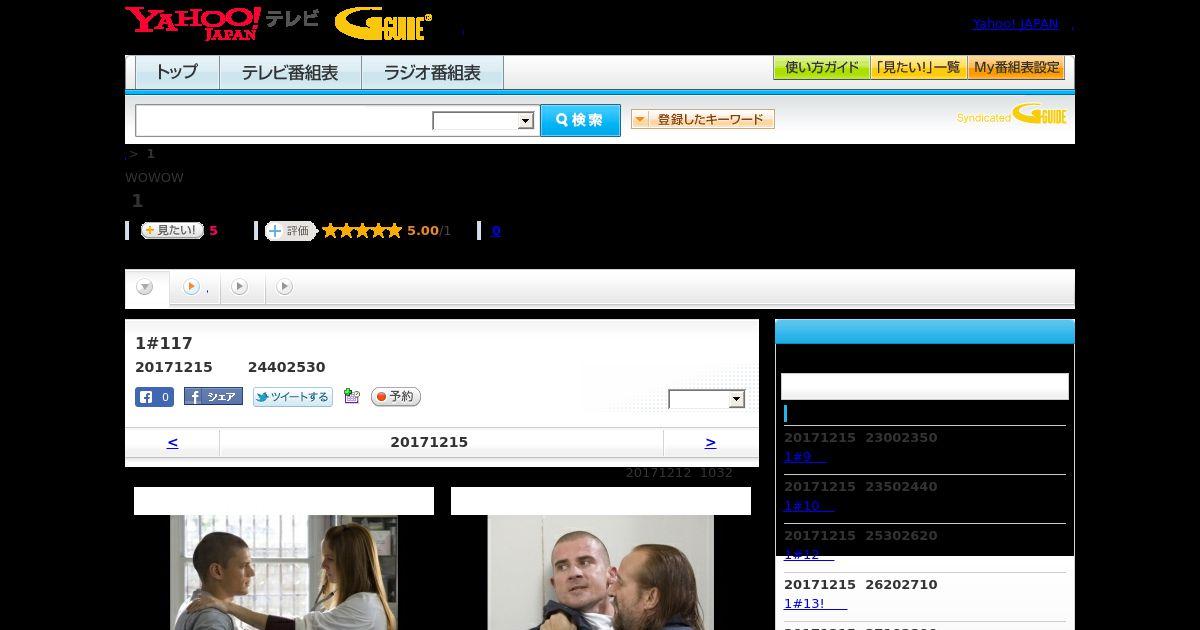Screen dimensions: 1200x630
Task: Expand 登録したキーワード dropdown
Action: click(x=703, y=119)
